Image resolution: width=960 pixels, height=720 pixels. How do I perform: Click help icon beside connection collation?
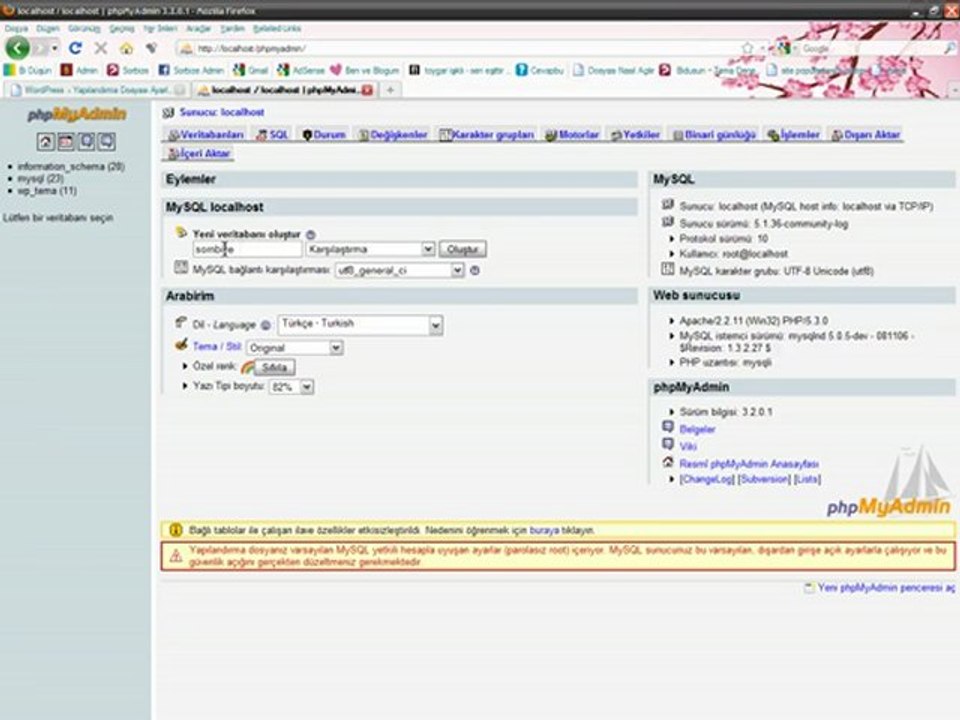point(474,270)
